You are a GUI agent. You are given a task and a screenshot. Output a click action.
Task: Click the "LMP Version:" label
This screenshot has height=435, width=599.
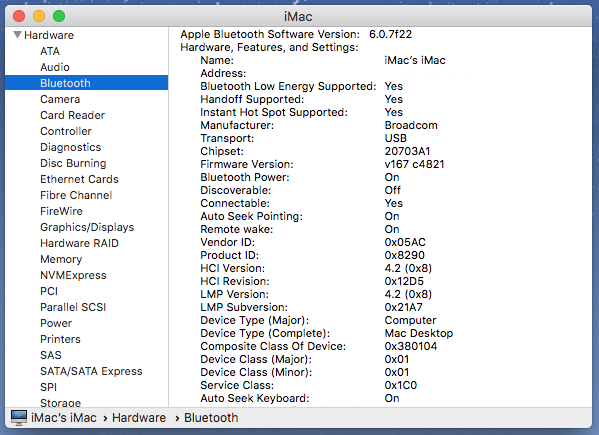click(235, 294)
